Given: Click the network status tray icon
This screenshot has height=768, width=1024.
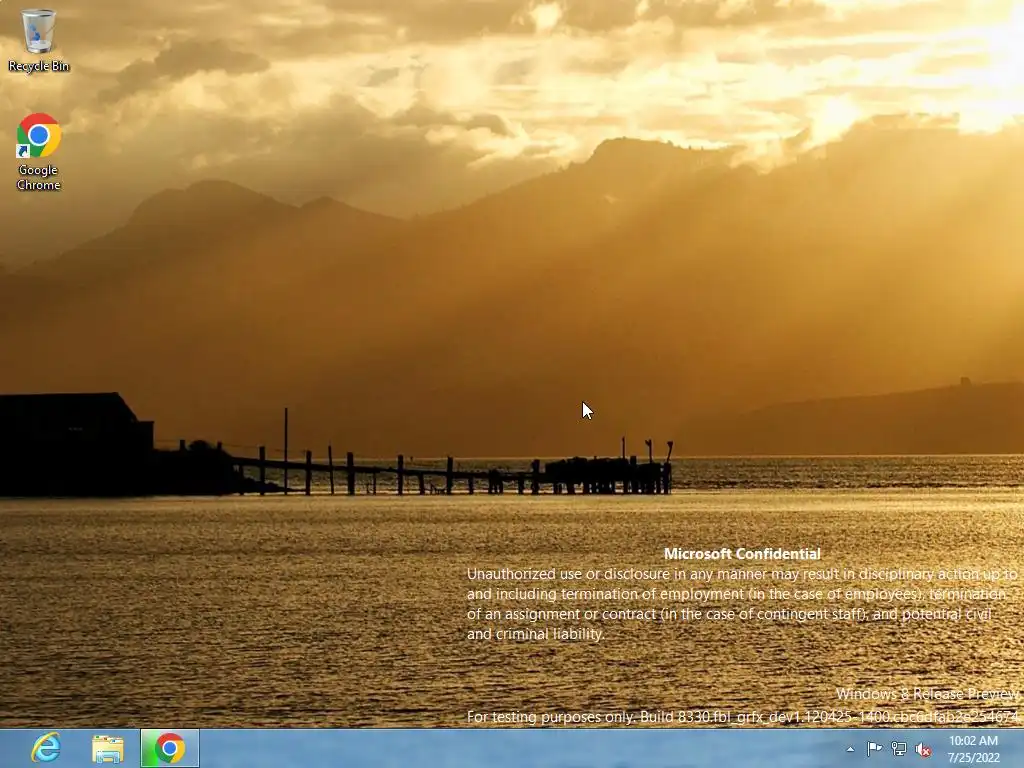Looking at the screenshot, I should click(x=899, y=749).
